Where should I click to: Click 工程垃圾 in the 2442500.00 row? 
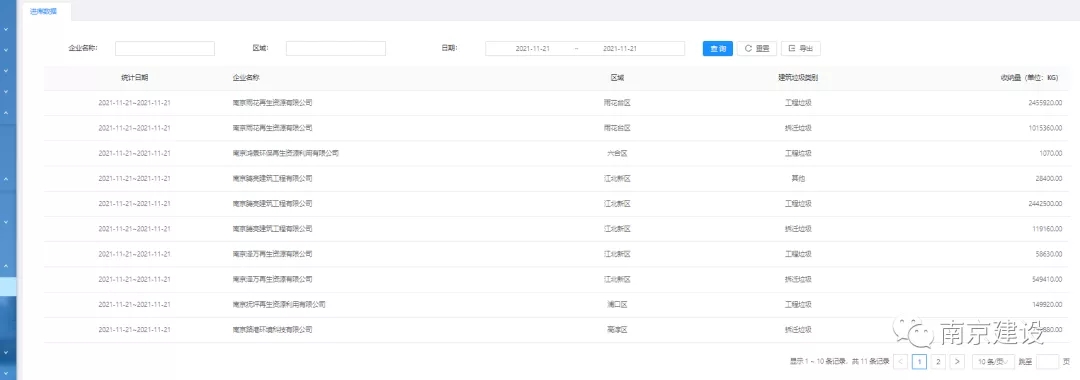pos(798,204)
